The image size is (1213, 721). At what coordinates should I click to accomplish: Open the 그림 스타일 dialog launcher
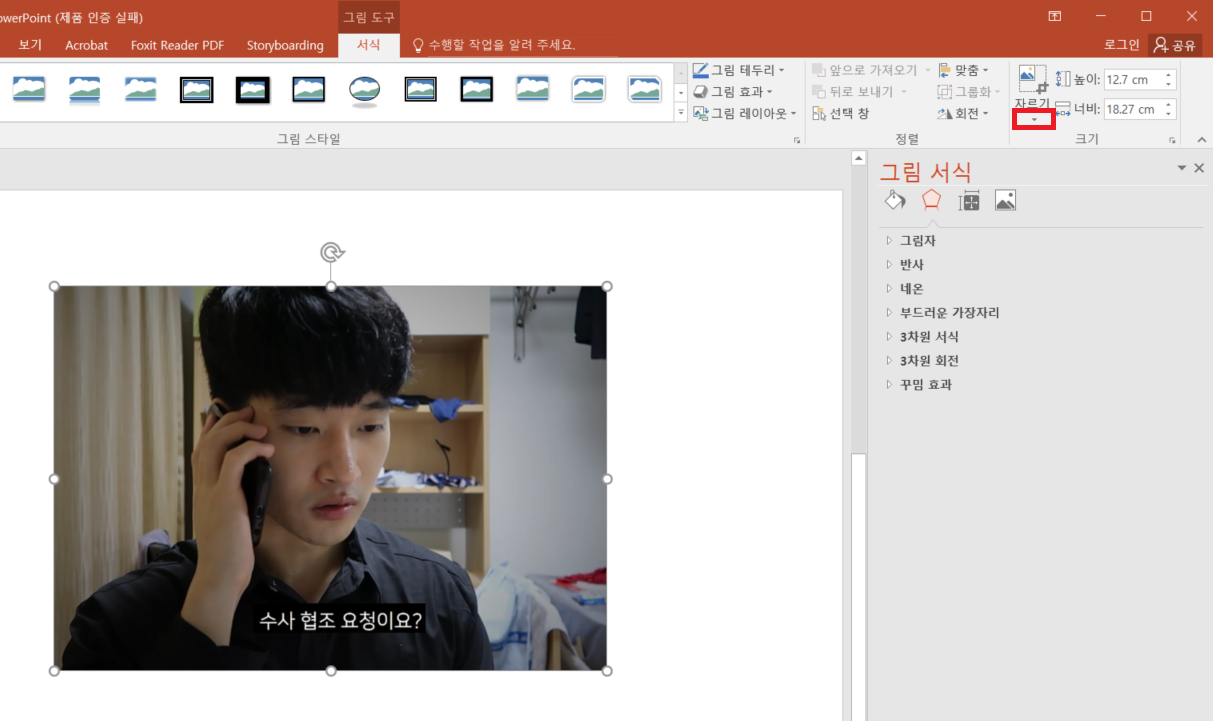pos(797,141)
